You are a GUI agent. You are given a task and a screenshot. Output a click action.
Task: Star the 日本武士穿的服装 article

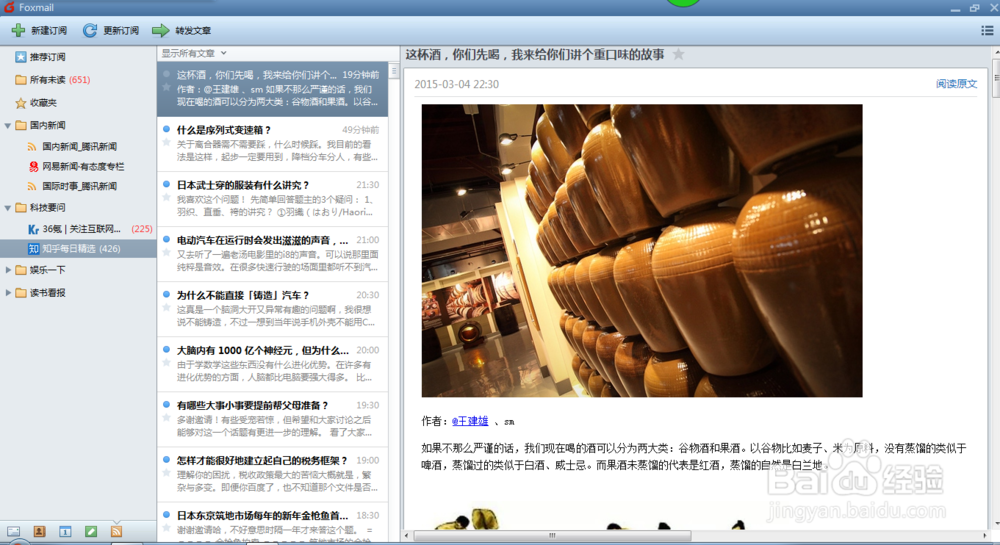(x=166, y=197)
